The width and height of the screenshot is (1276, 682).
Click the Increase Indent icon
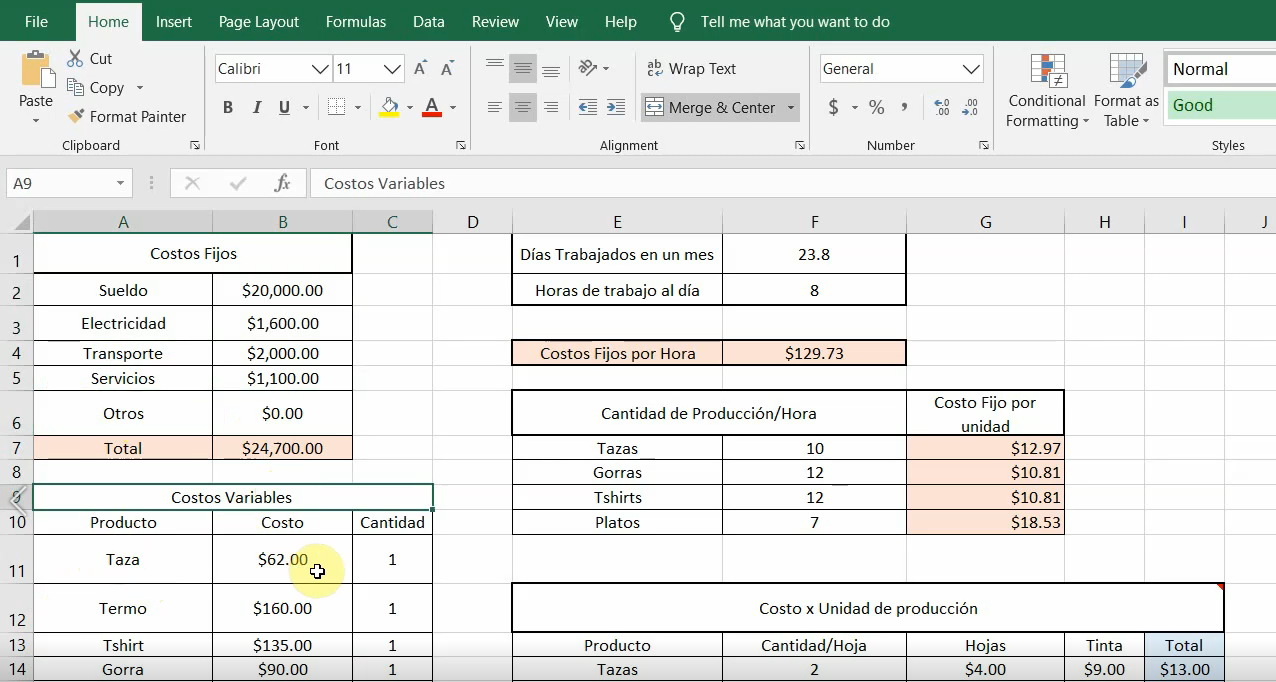[x=616, y=107]
